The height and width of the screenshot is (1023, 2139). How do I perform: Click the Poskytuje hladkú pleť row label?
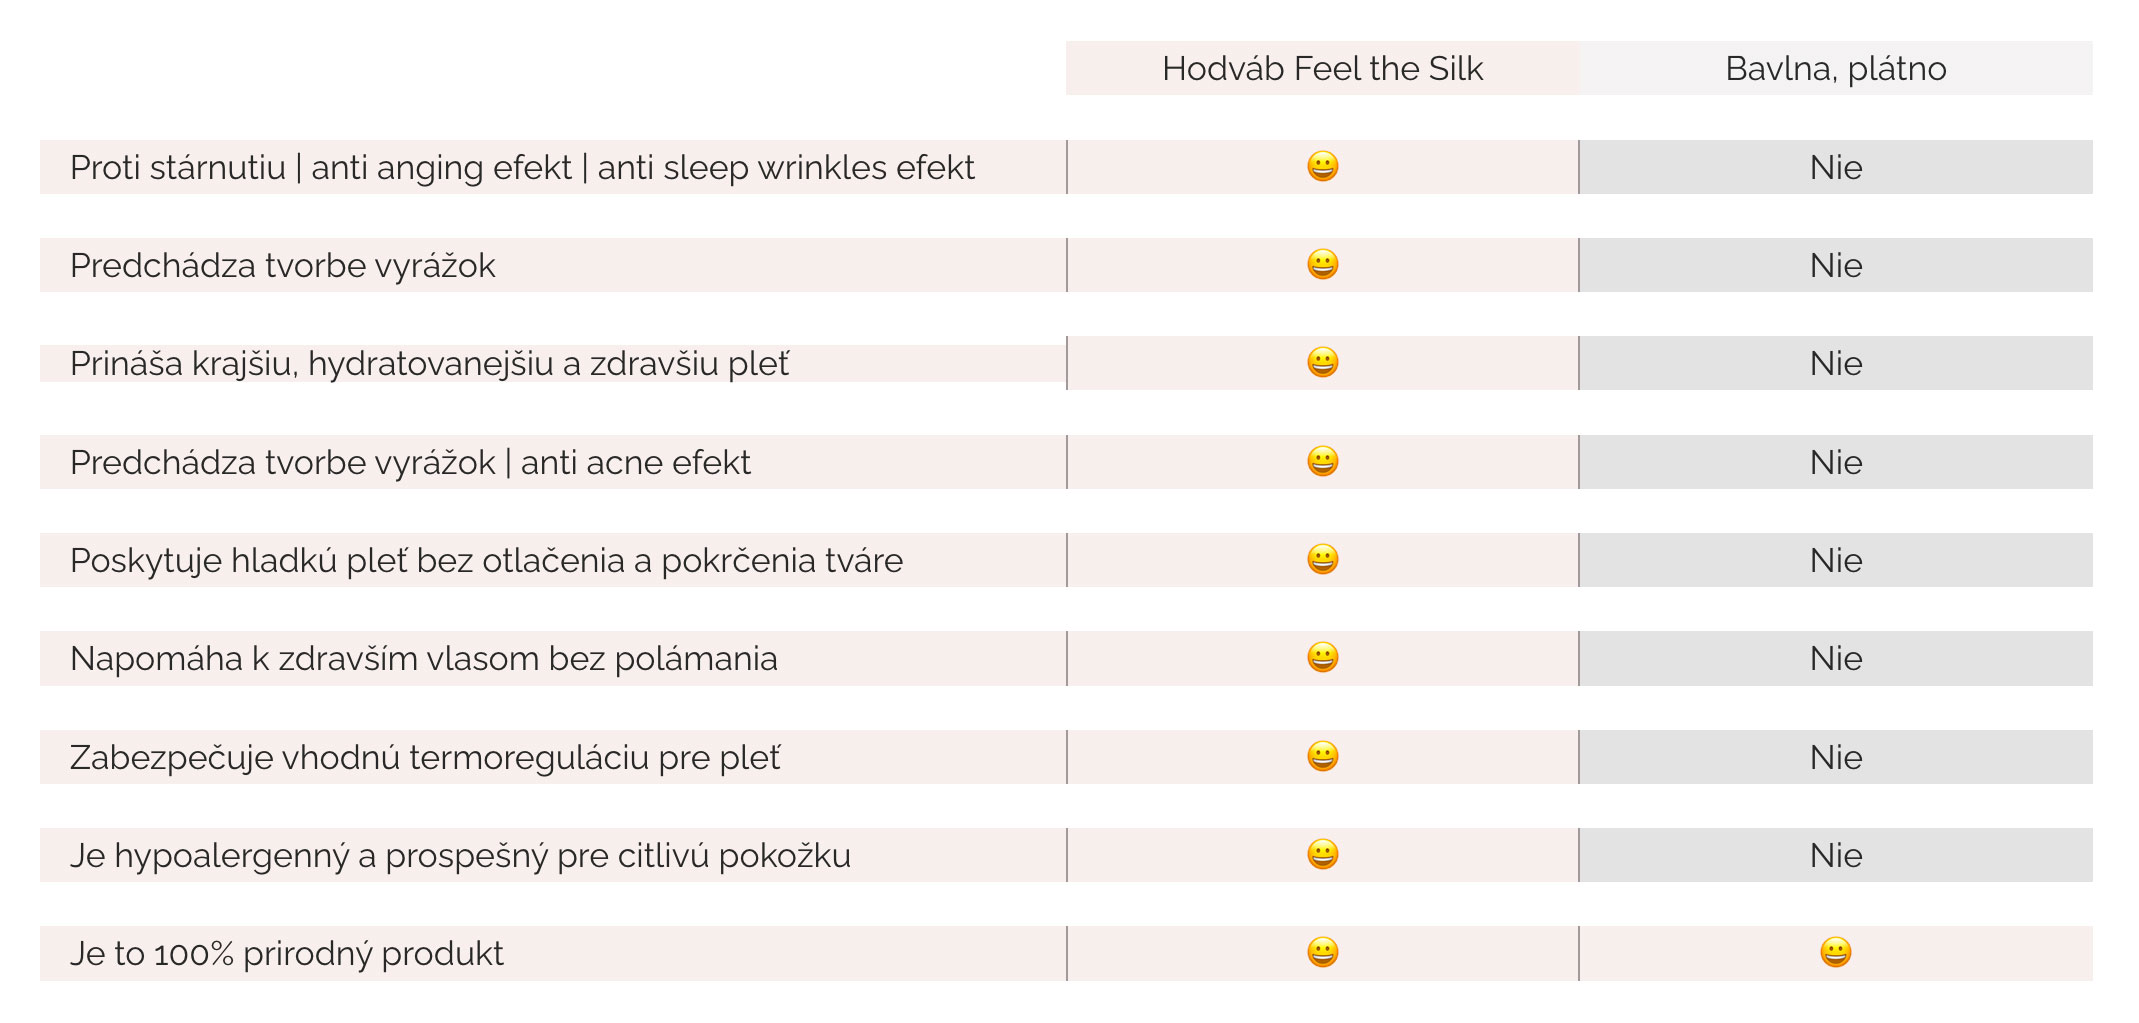click(486, 560)
